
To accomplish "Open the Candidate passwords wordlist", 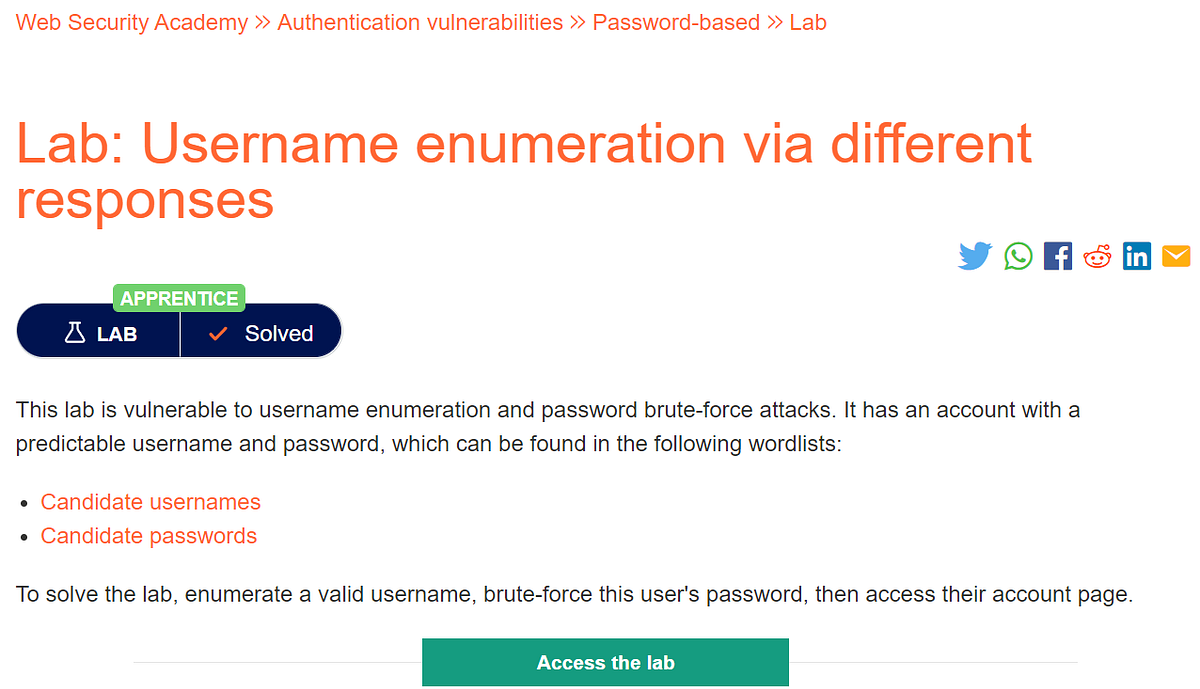I will pyautogui.click(x=148, y=536).
